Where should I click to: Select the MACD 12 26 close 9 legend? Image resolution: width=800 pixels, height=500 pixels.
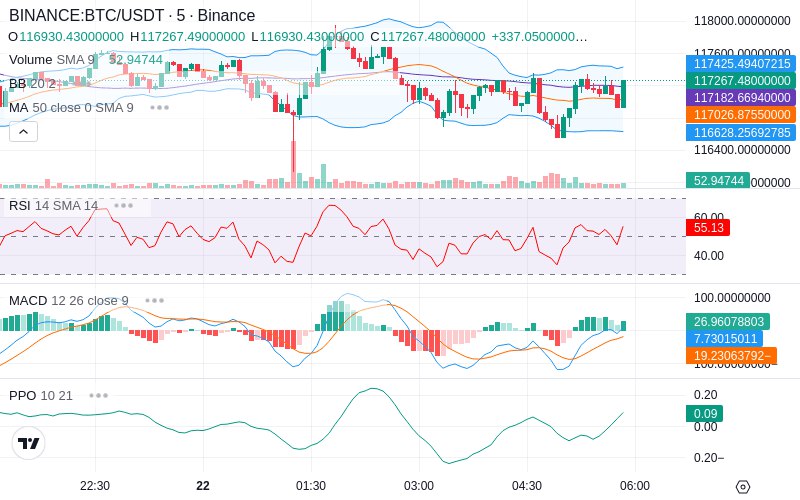pos(68,301)
